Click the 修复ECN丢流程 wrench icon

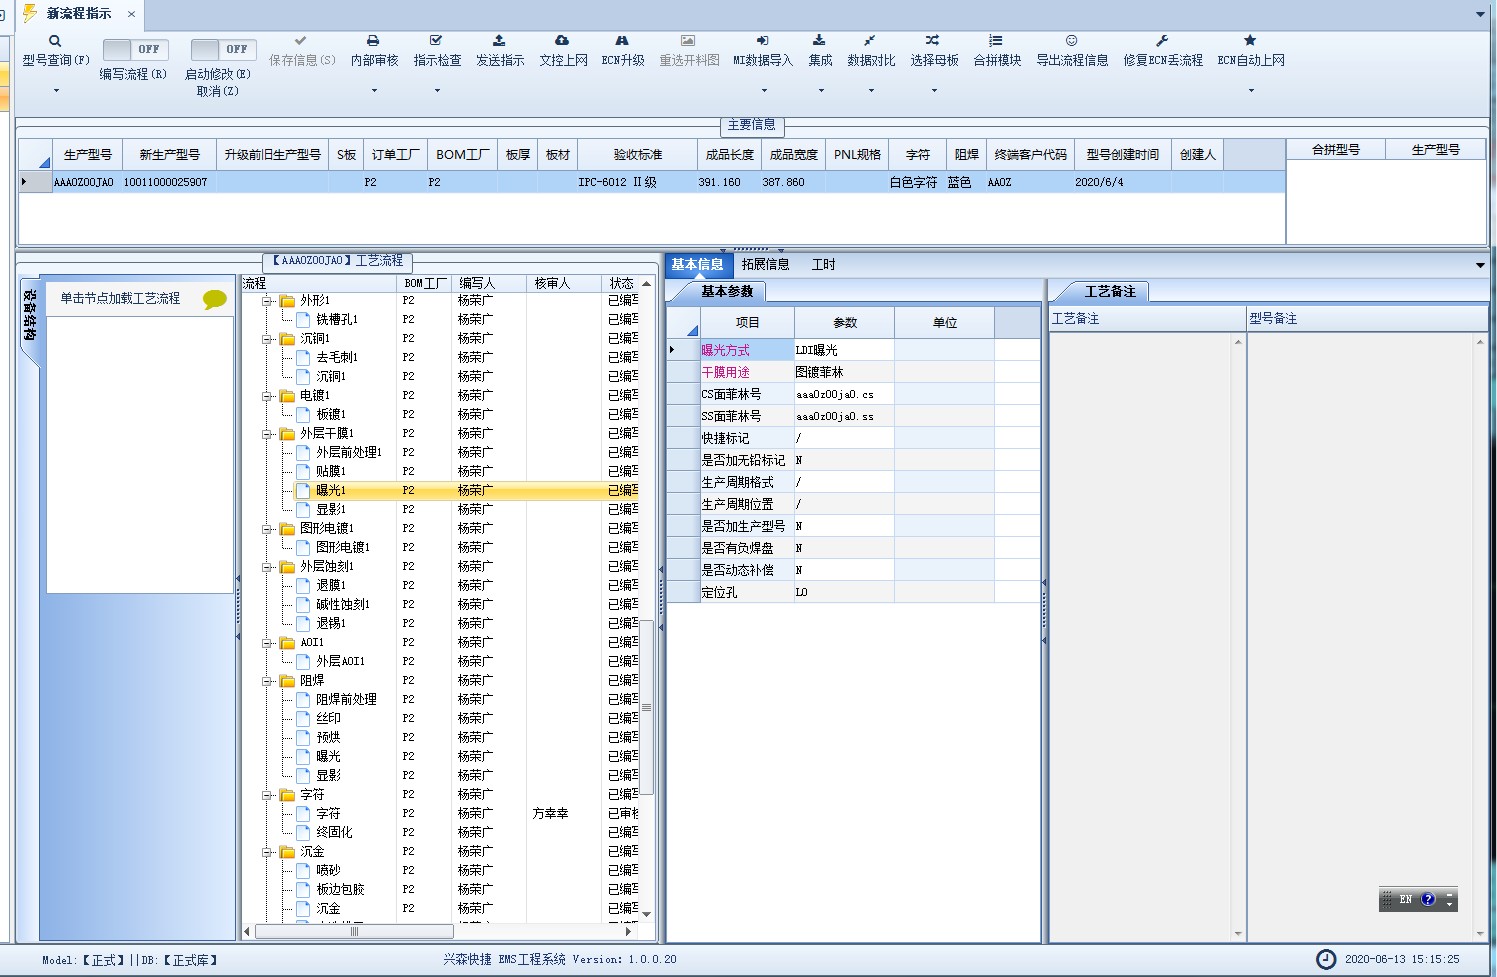(1162, 41)
